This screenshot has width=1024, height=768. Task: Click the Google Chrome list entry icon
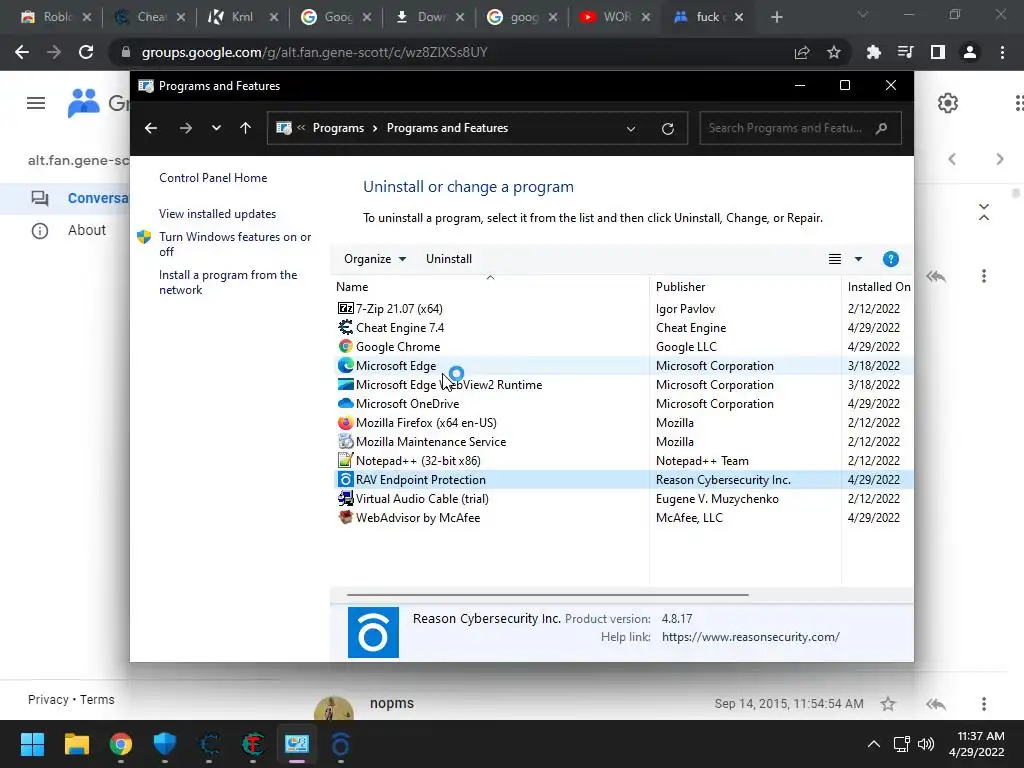345,346
